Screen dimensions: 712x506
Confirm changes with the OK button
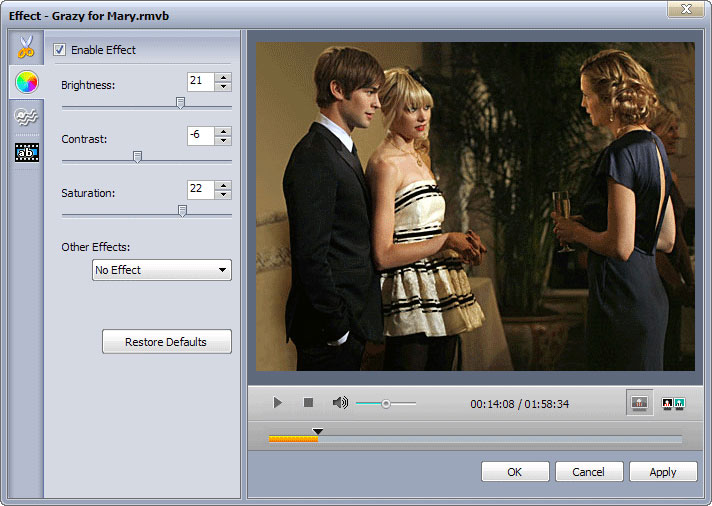(x=514, y=472)
